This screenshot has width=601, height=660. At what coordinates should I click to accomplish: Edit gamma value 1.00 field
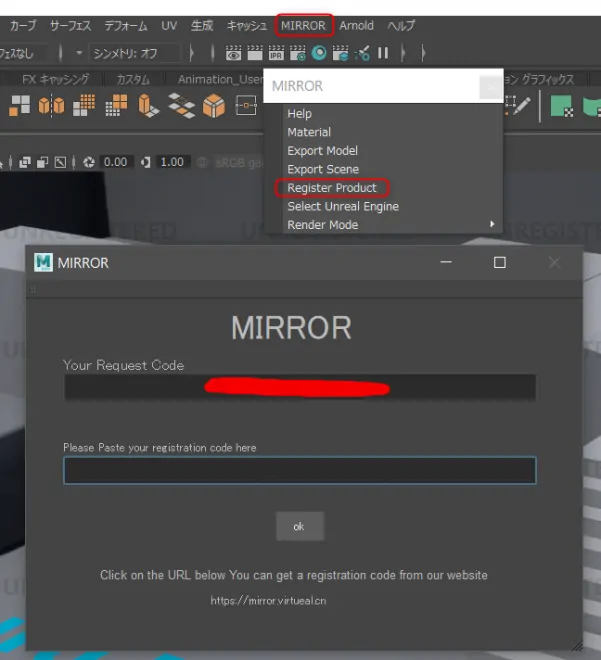[172, 162]
